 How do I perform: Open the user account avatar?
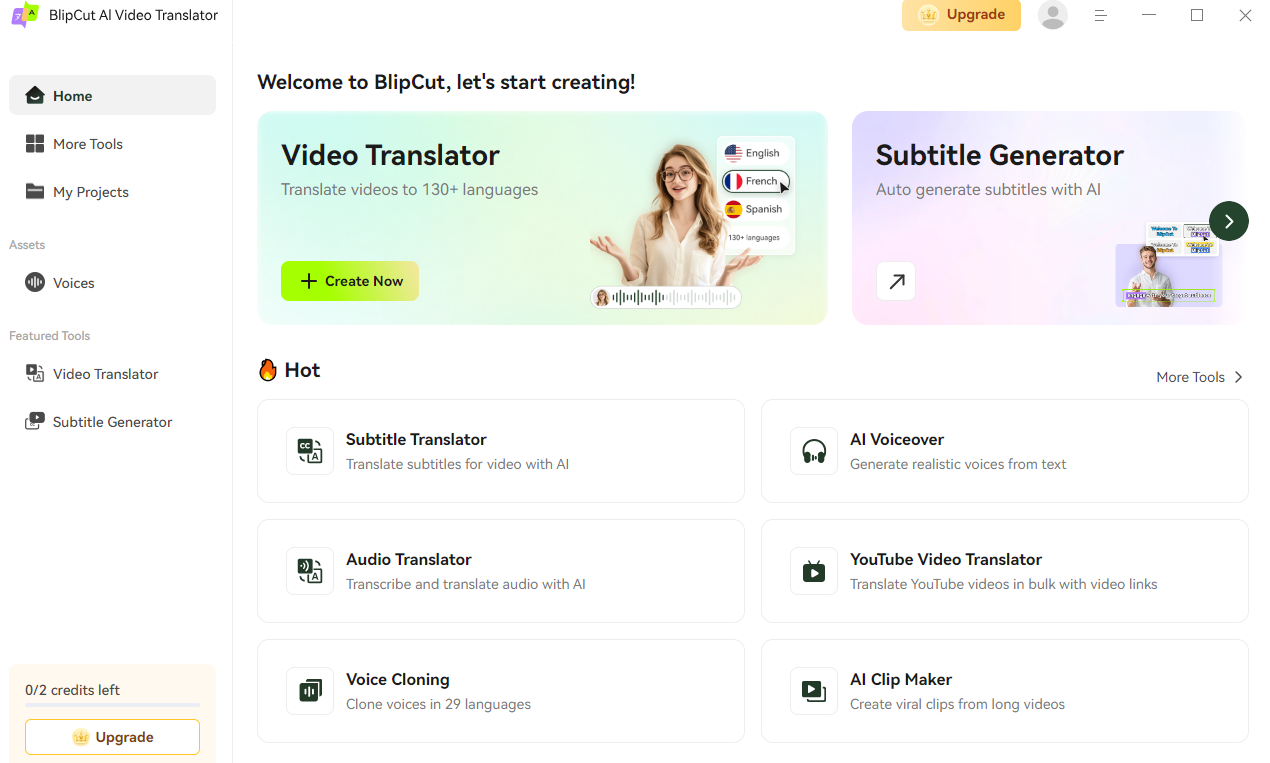coord(1052,15)
